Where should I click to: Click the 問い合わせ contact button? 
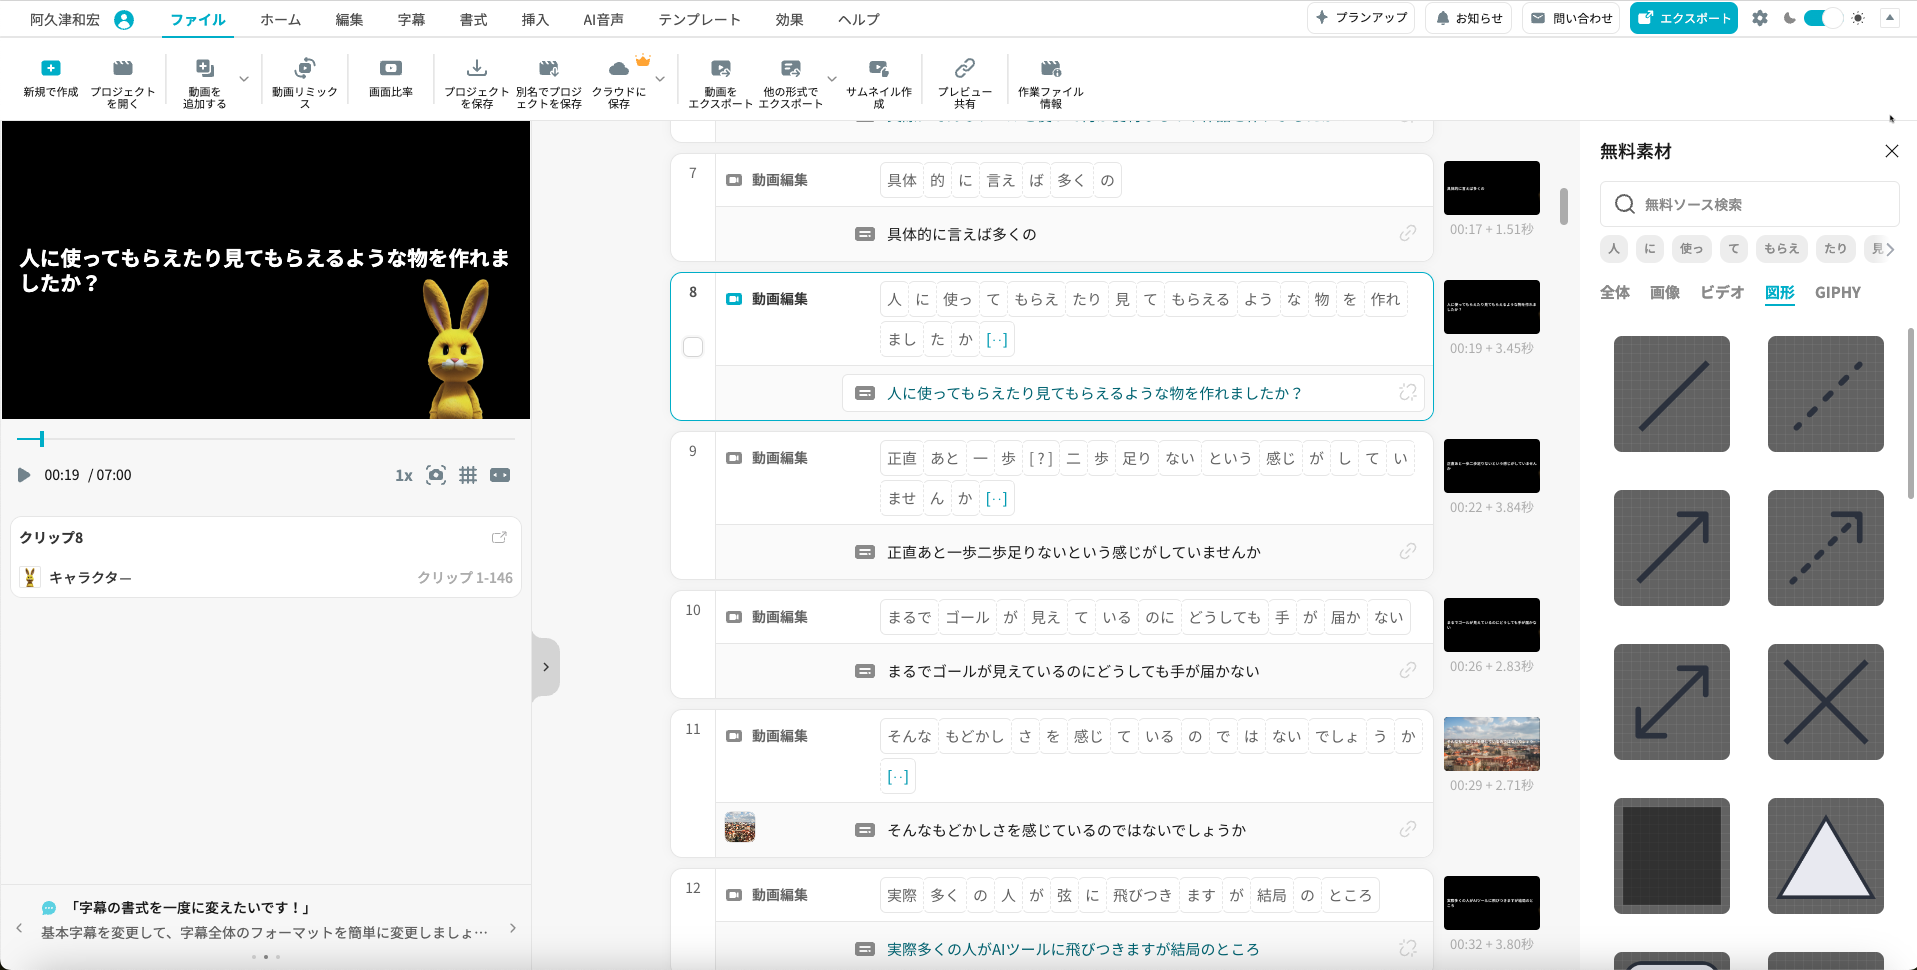(x=1572, y=18)
